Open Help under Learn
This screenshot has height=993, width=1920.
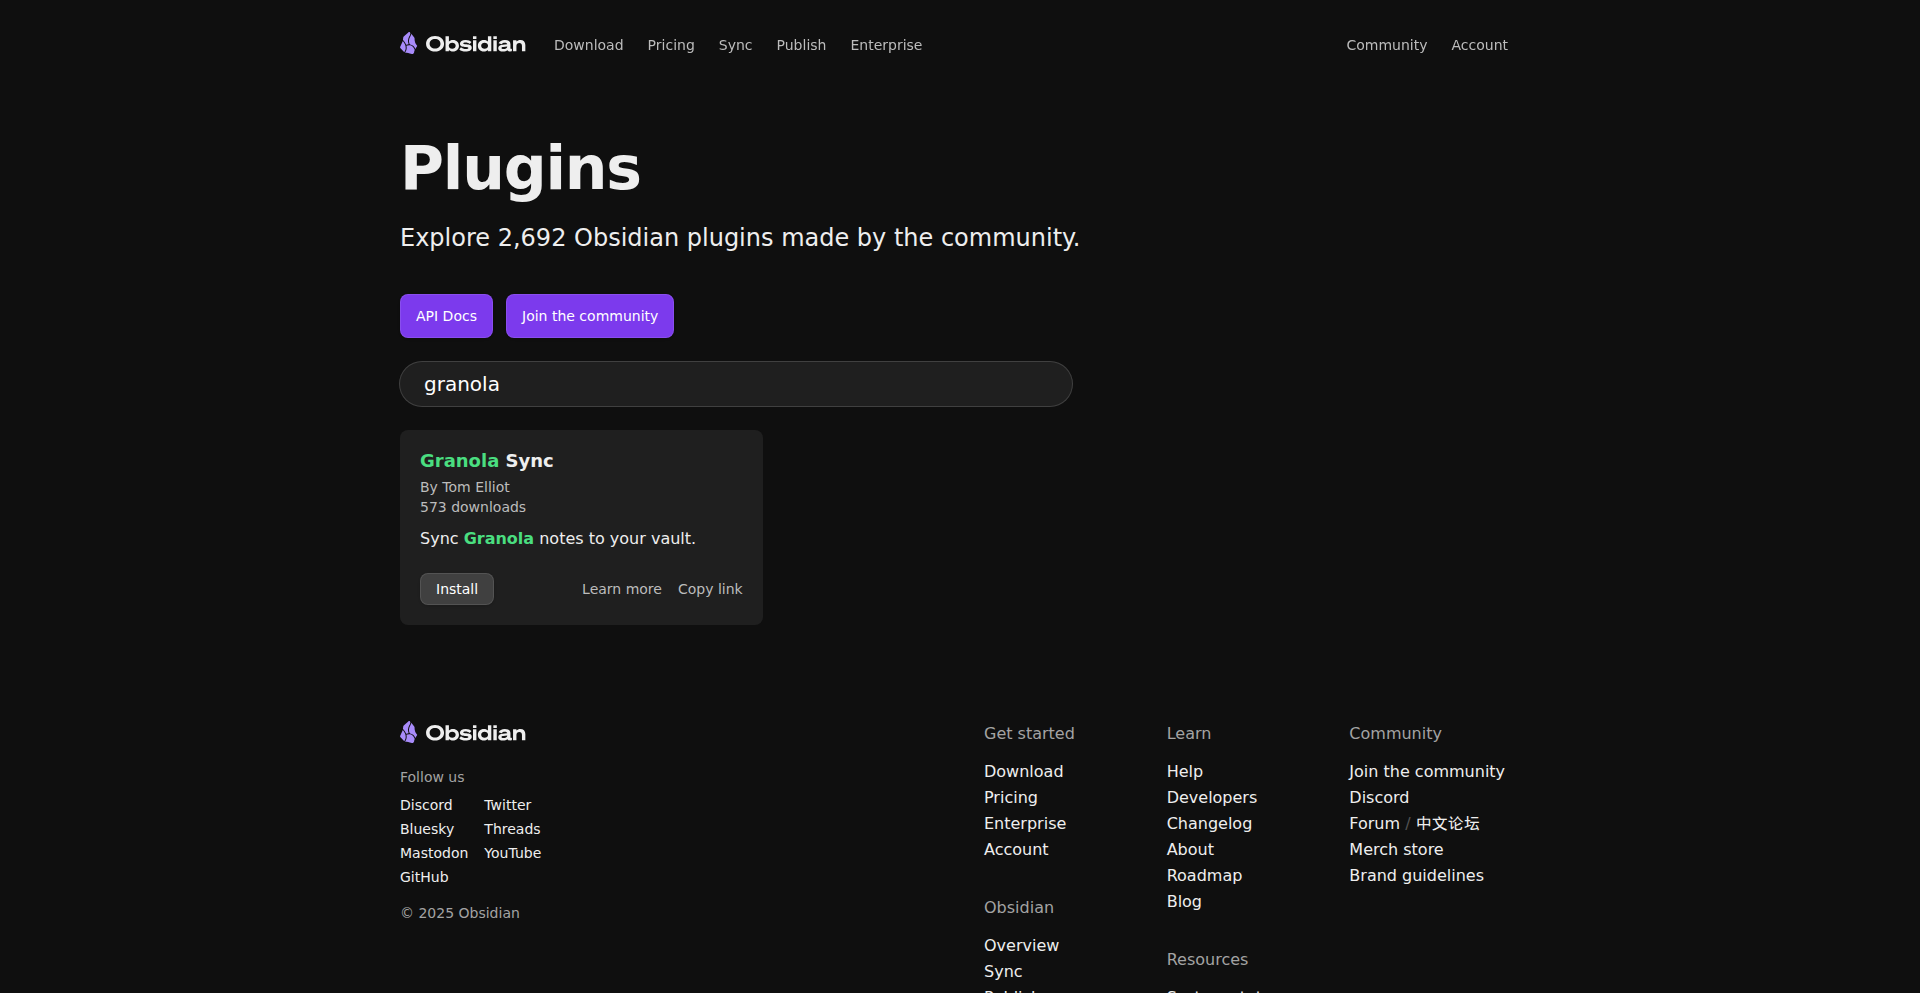click(x=1185, y=771)
